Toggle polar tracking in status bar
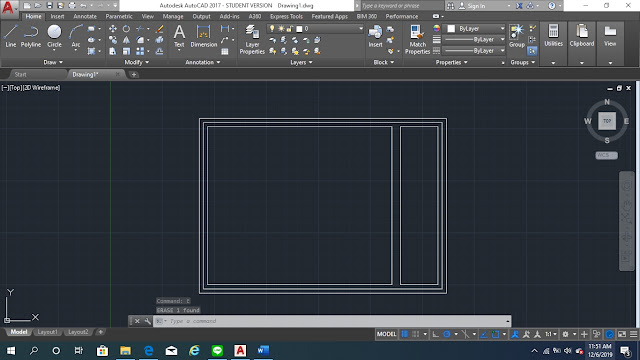Viewport: 640px width, 360px height. [447, 334]
